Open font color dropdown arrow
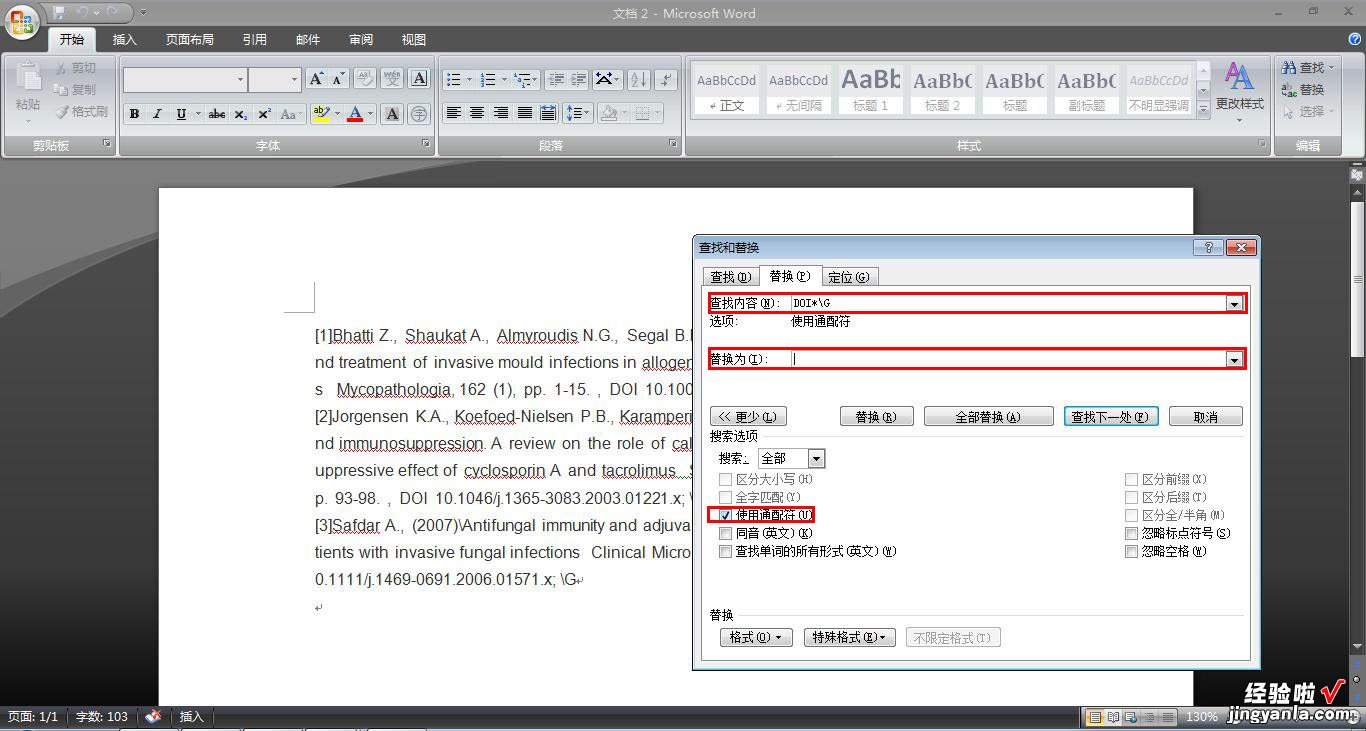Viewport: 1366px width, 731px height. click(x=371, y=114)
